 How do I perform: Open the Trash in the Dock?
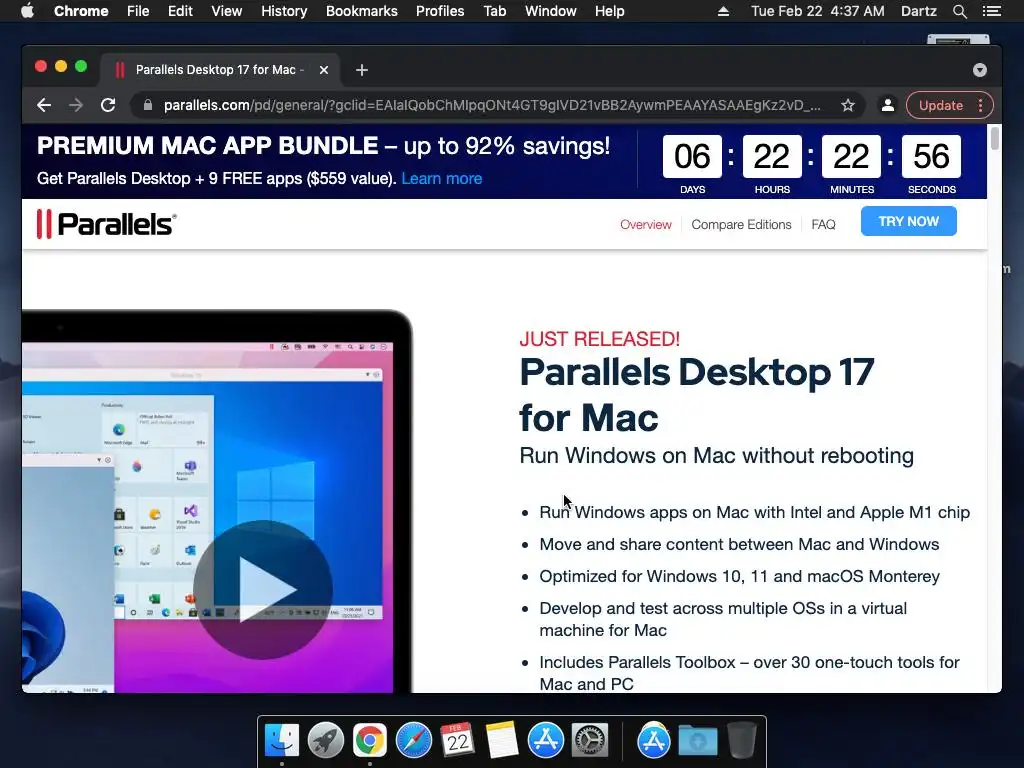(x=741, y=741)
